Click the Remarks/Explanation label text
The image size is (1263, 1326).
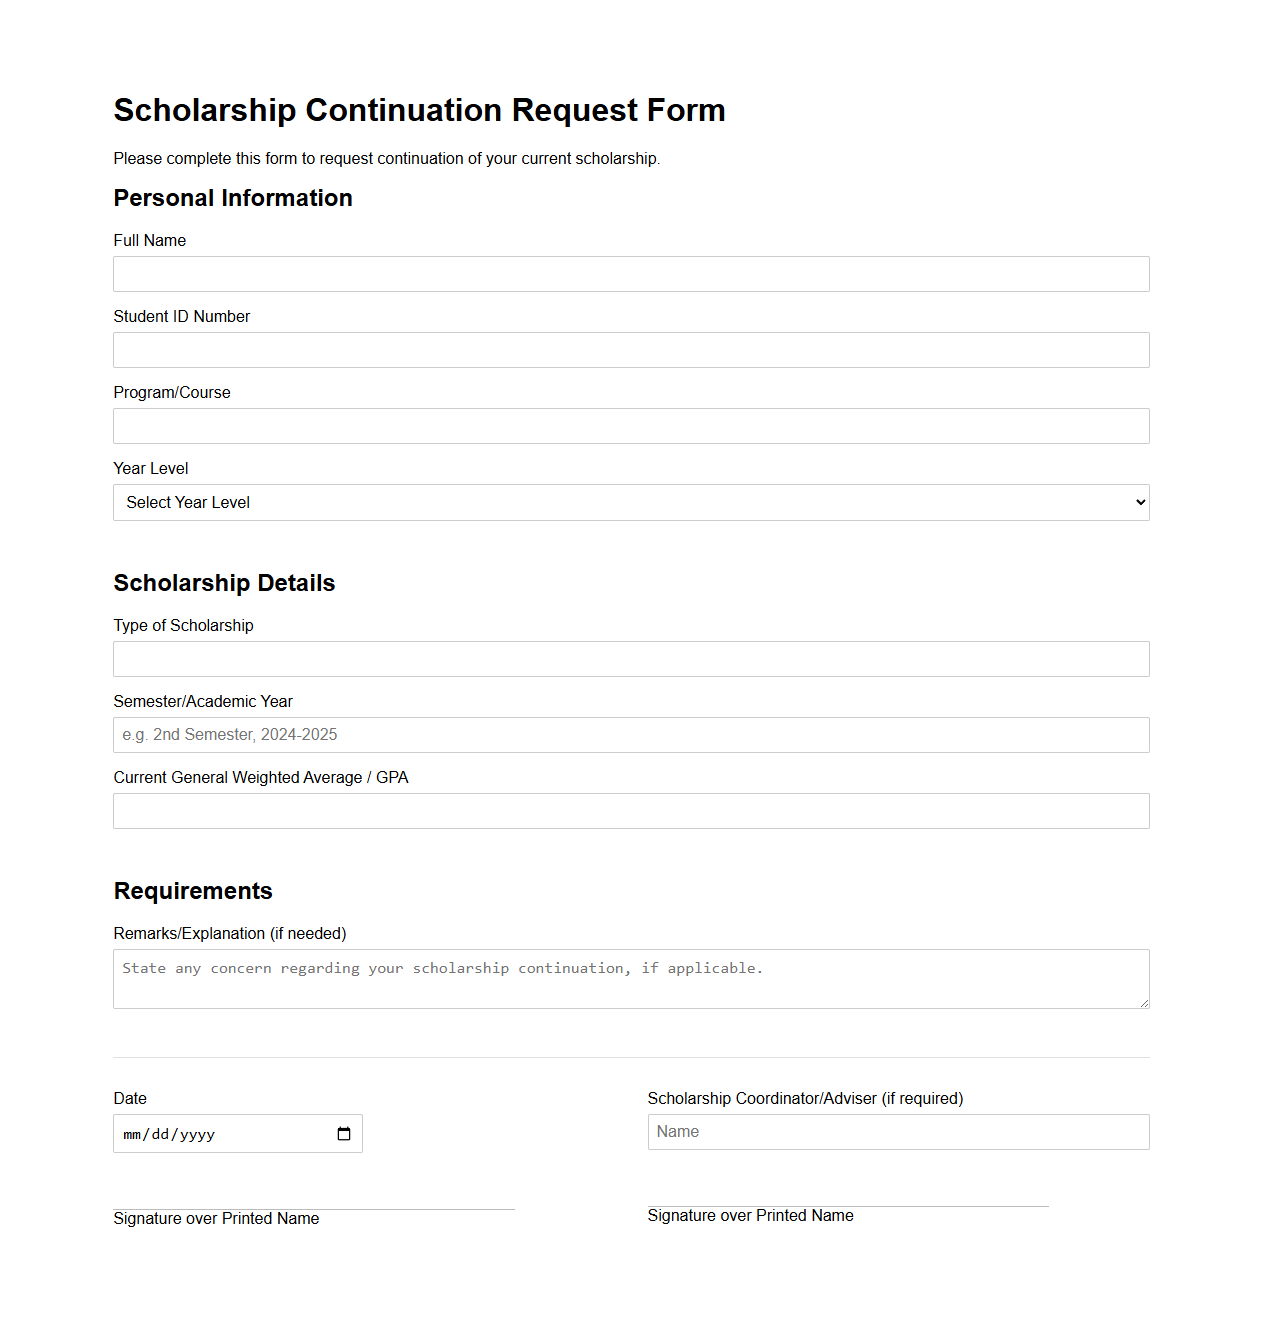point(230,933)
